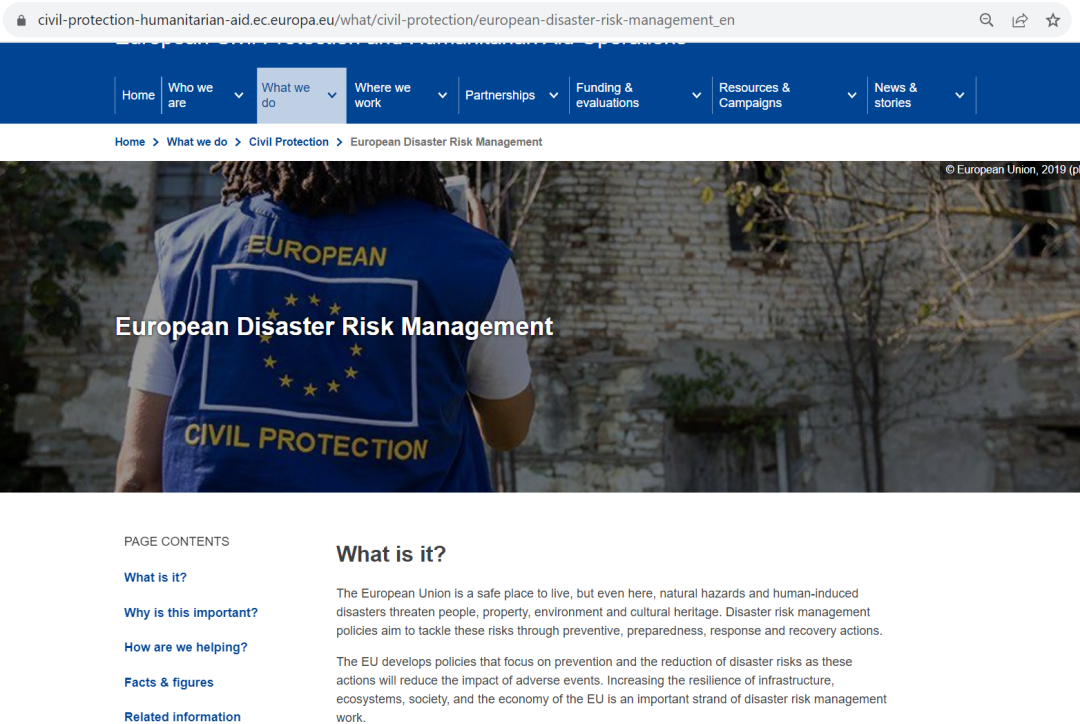The width and height of the screenshot is (1080, 724).
Task: Click the PAGE CONTENTS heading text
Action: pyautogui.click(x=176, y=541)
